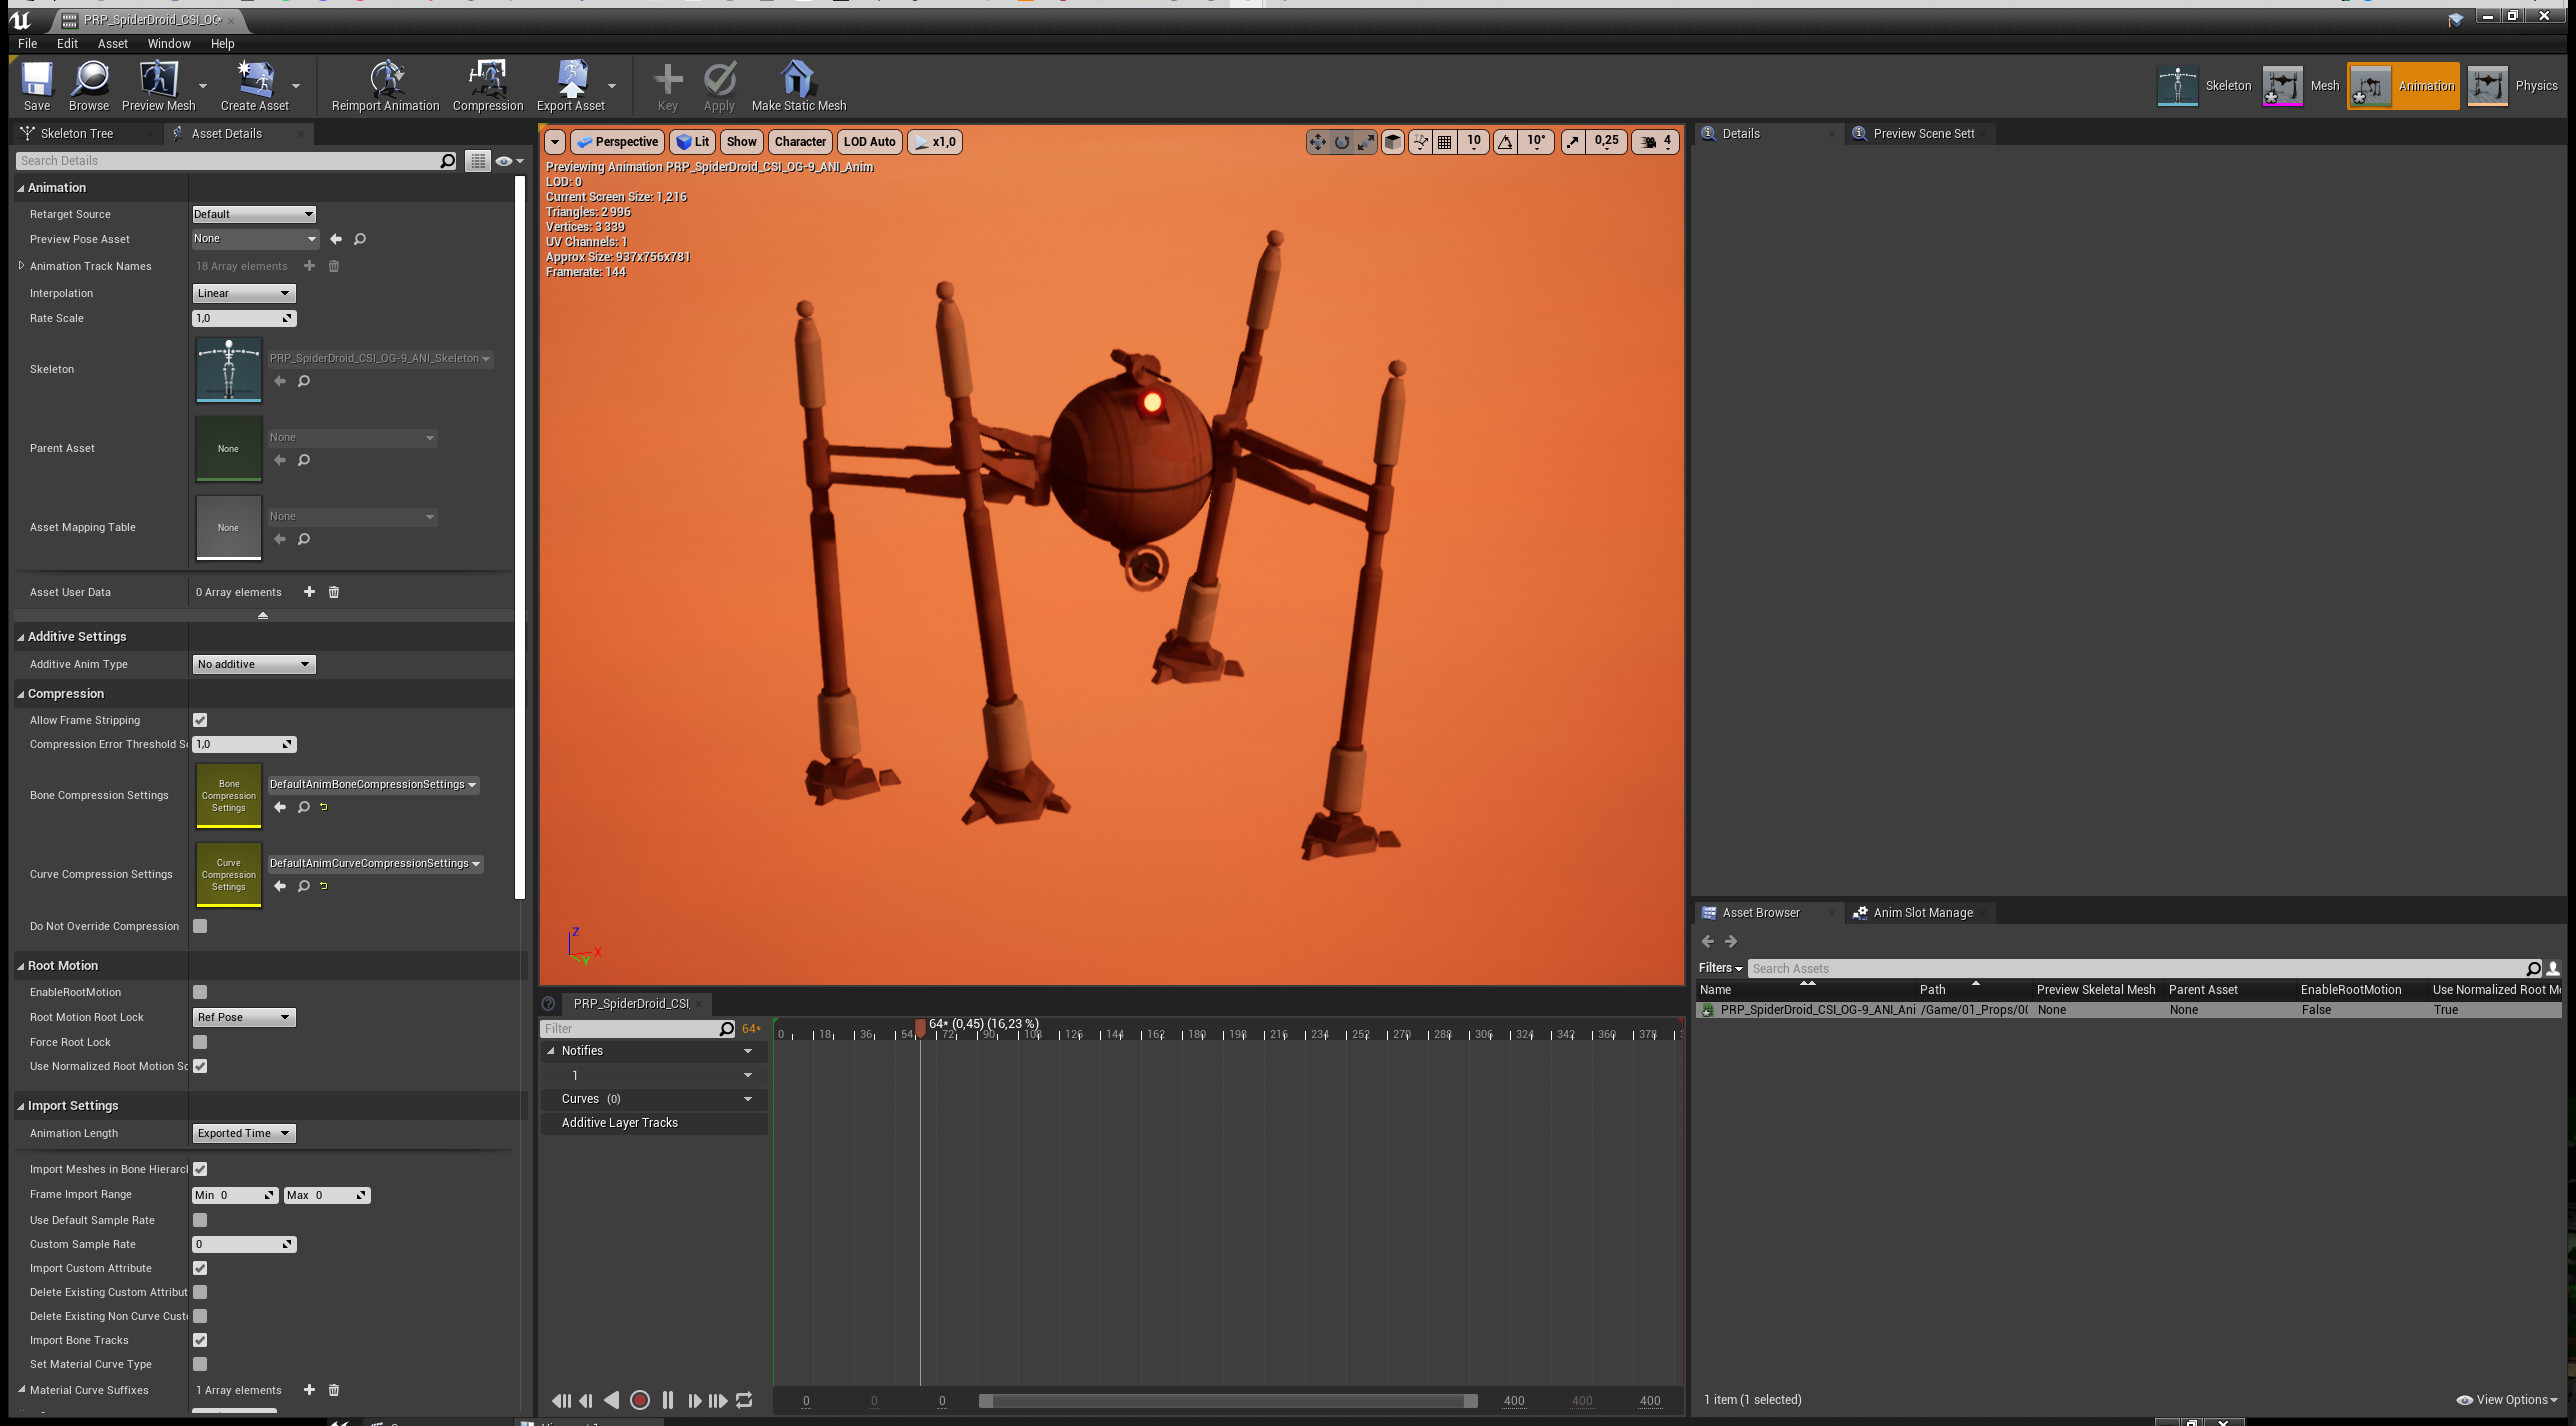
Task: Expand Animation Track Names array
Action: point(21,266)
